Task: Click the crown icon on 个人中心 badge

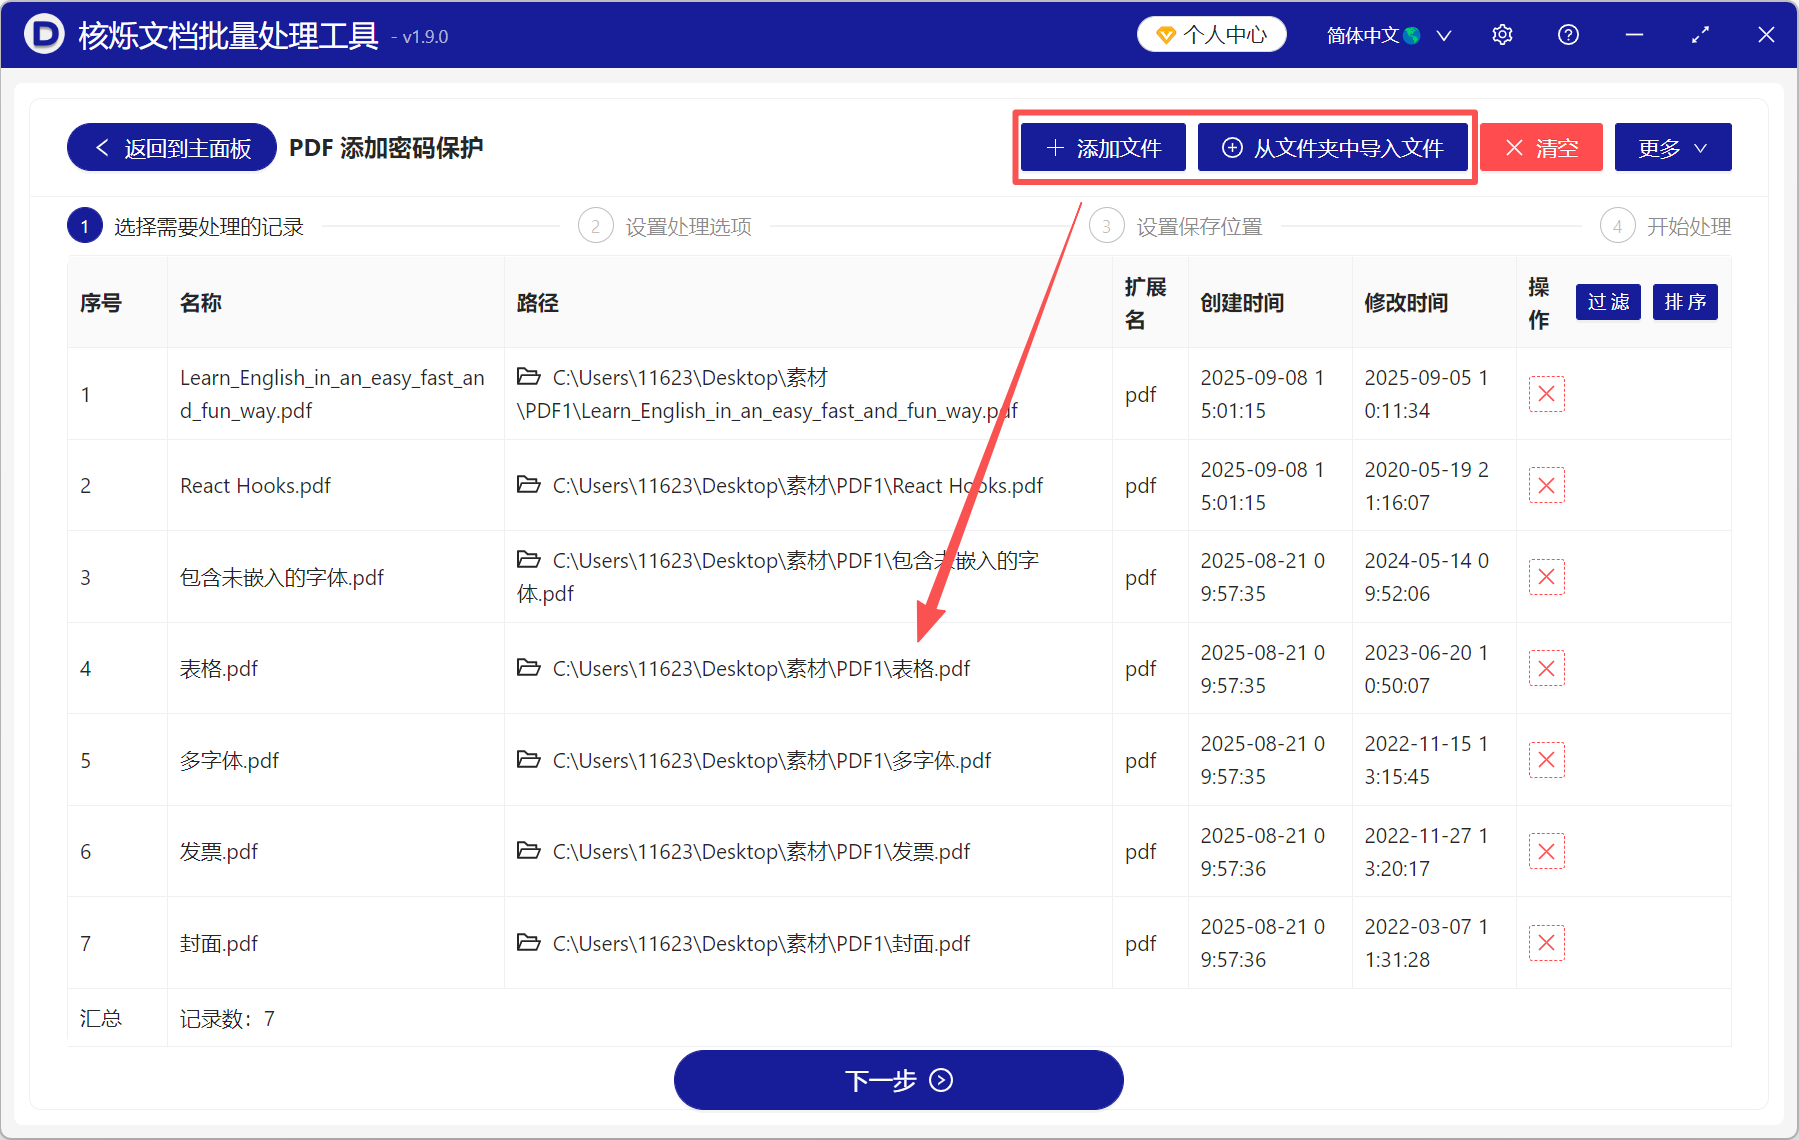Action: coord(1165,33)
